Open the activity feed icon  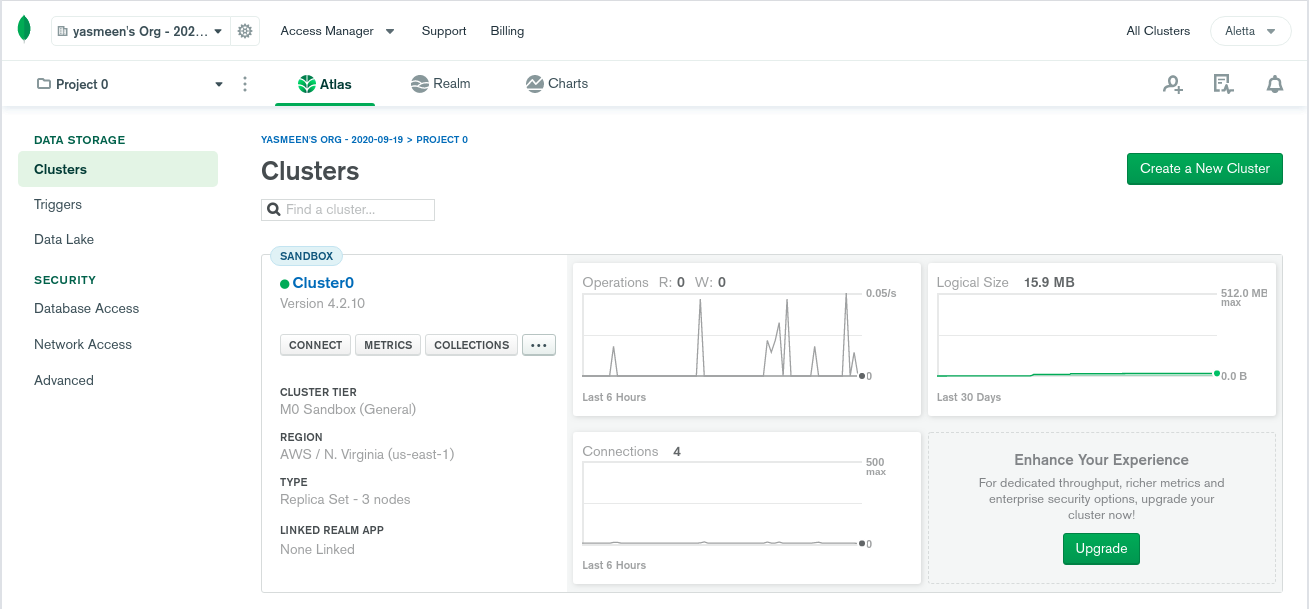tap(1223, 84)
